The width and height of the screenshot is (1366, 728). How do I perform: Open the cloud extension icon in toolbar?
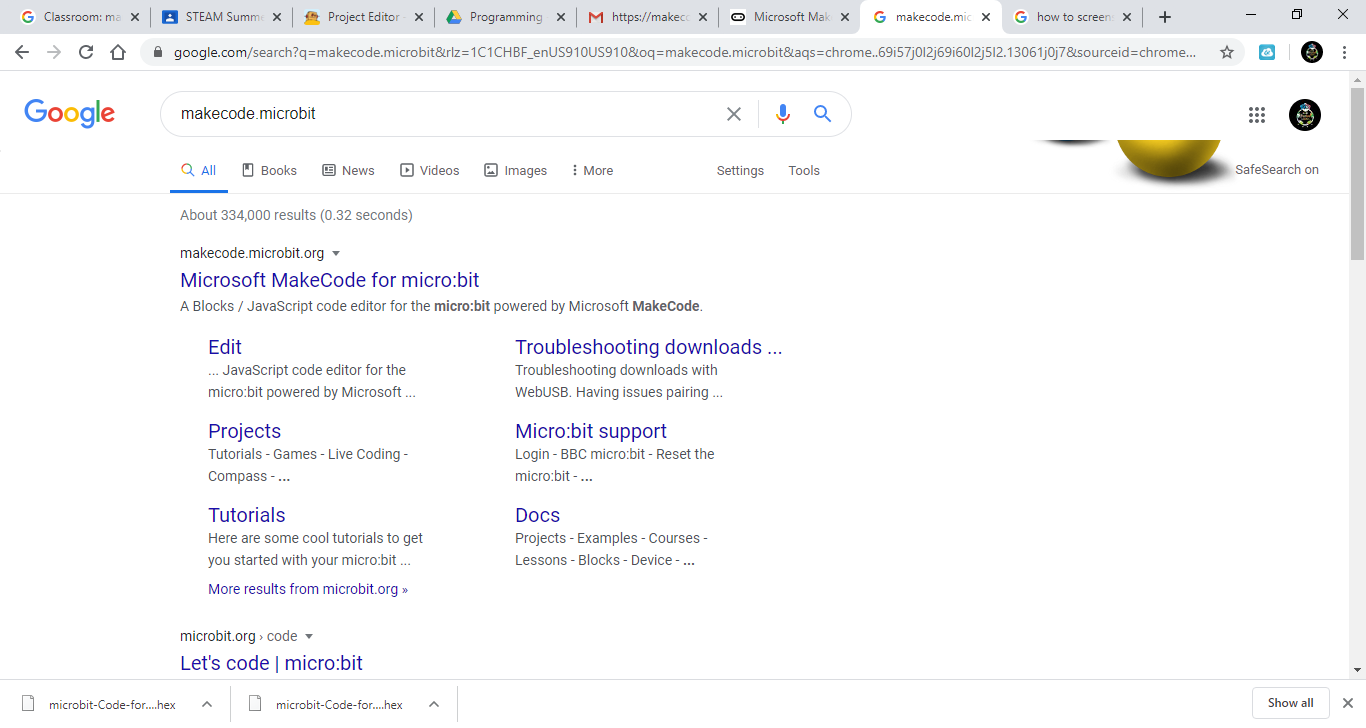1267,53
